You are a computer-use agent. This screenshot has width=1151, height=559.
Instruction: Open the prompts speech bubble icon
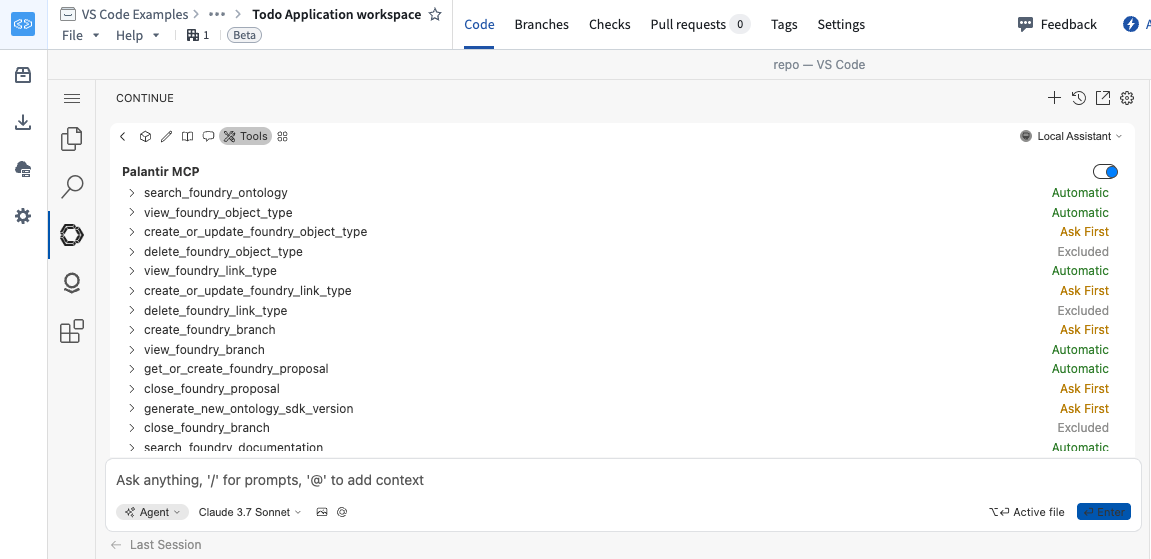pyautogui.click(x=208, y=136)
